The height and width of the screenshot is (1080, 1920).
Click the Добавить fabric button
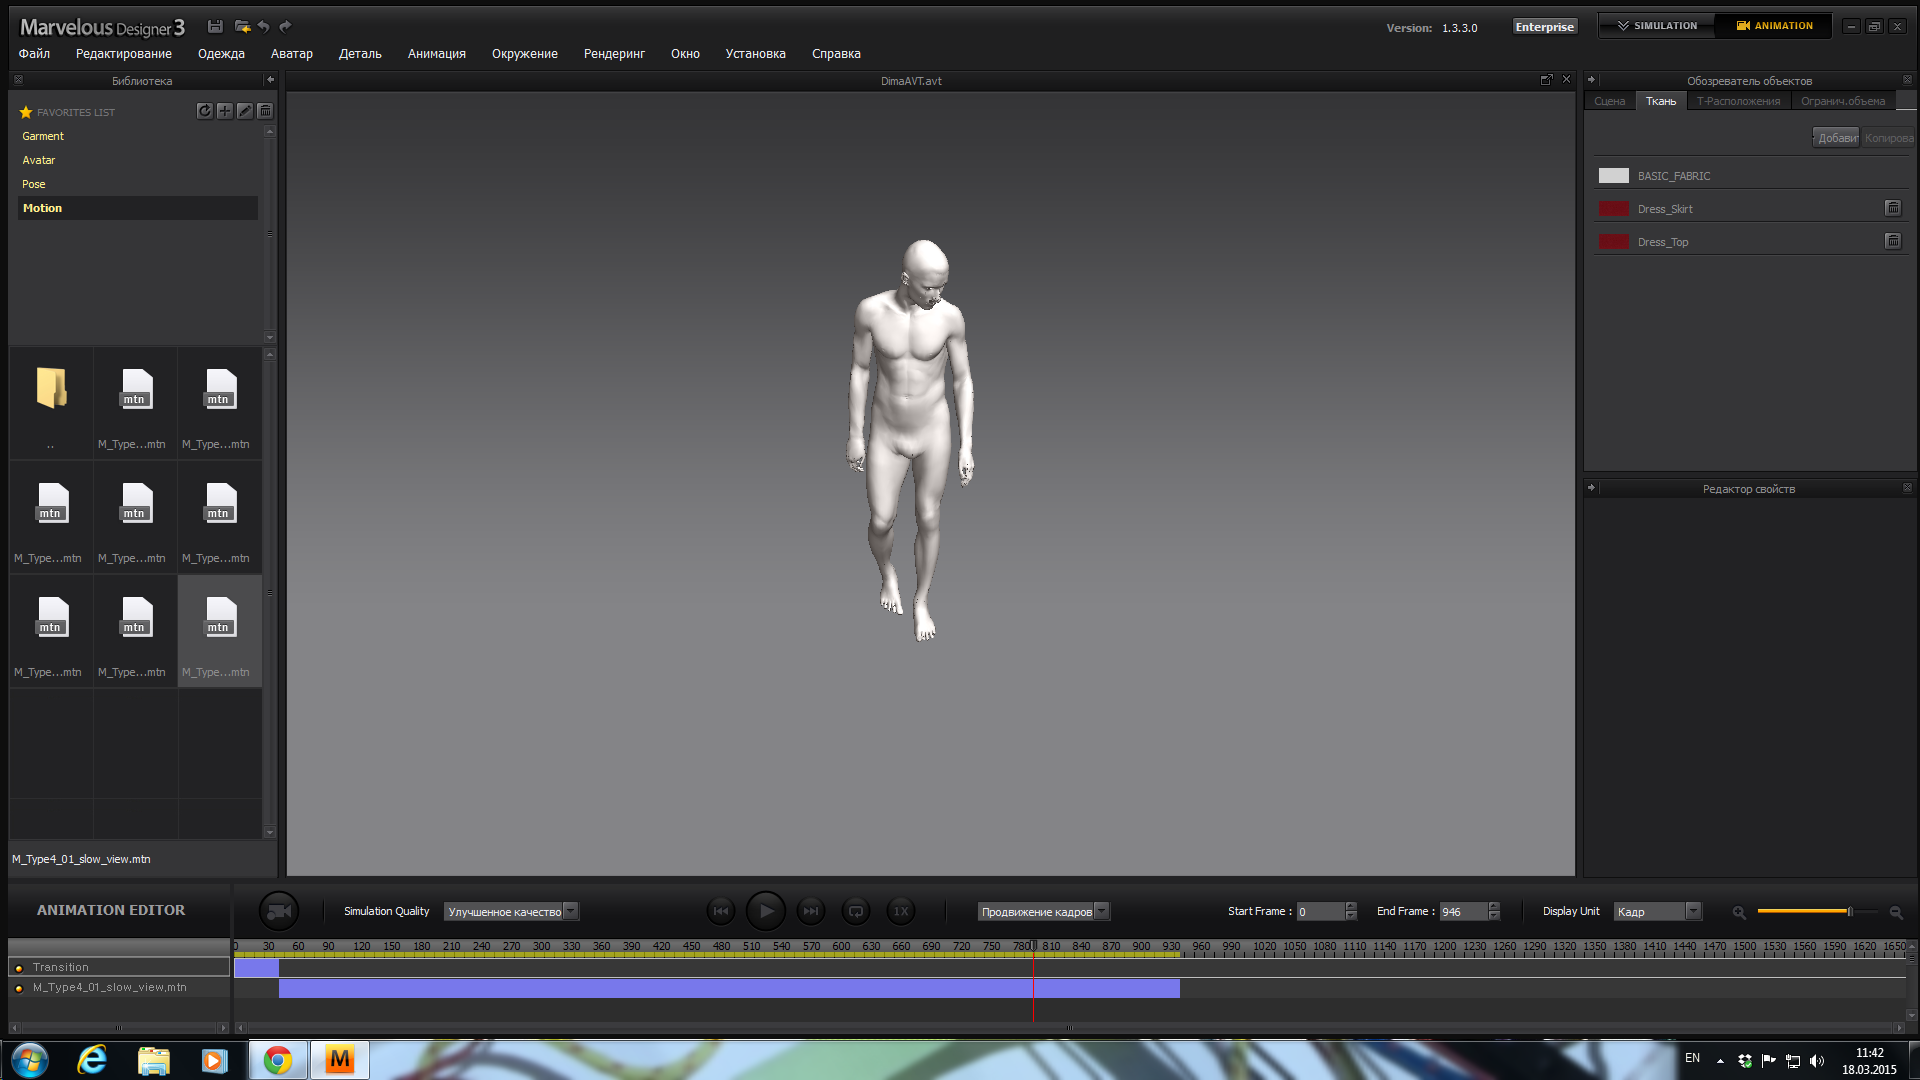pos(1836,138)
